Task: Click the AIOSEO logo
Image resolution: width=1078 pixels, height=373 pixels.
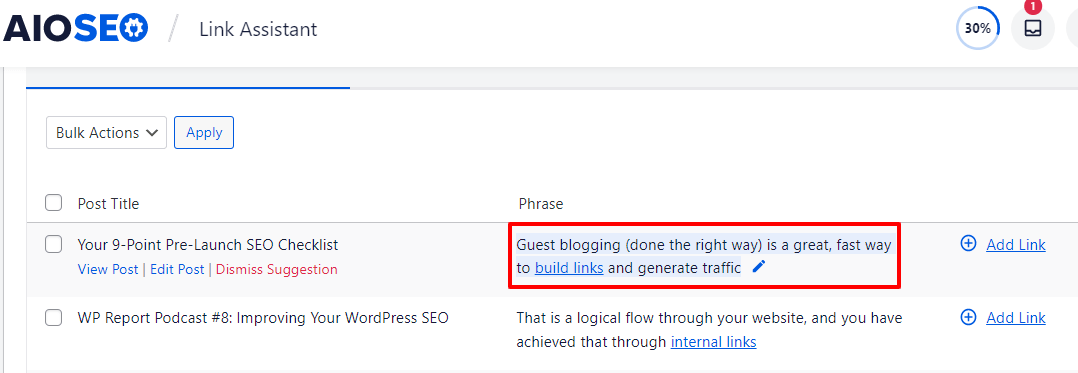Action: click(75, 28)
